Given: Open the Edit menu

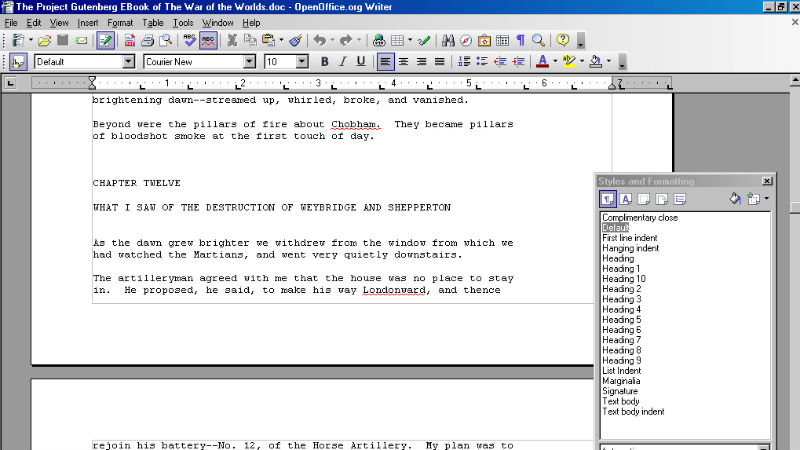Looking at the screenshot, I should 34,23.
